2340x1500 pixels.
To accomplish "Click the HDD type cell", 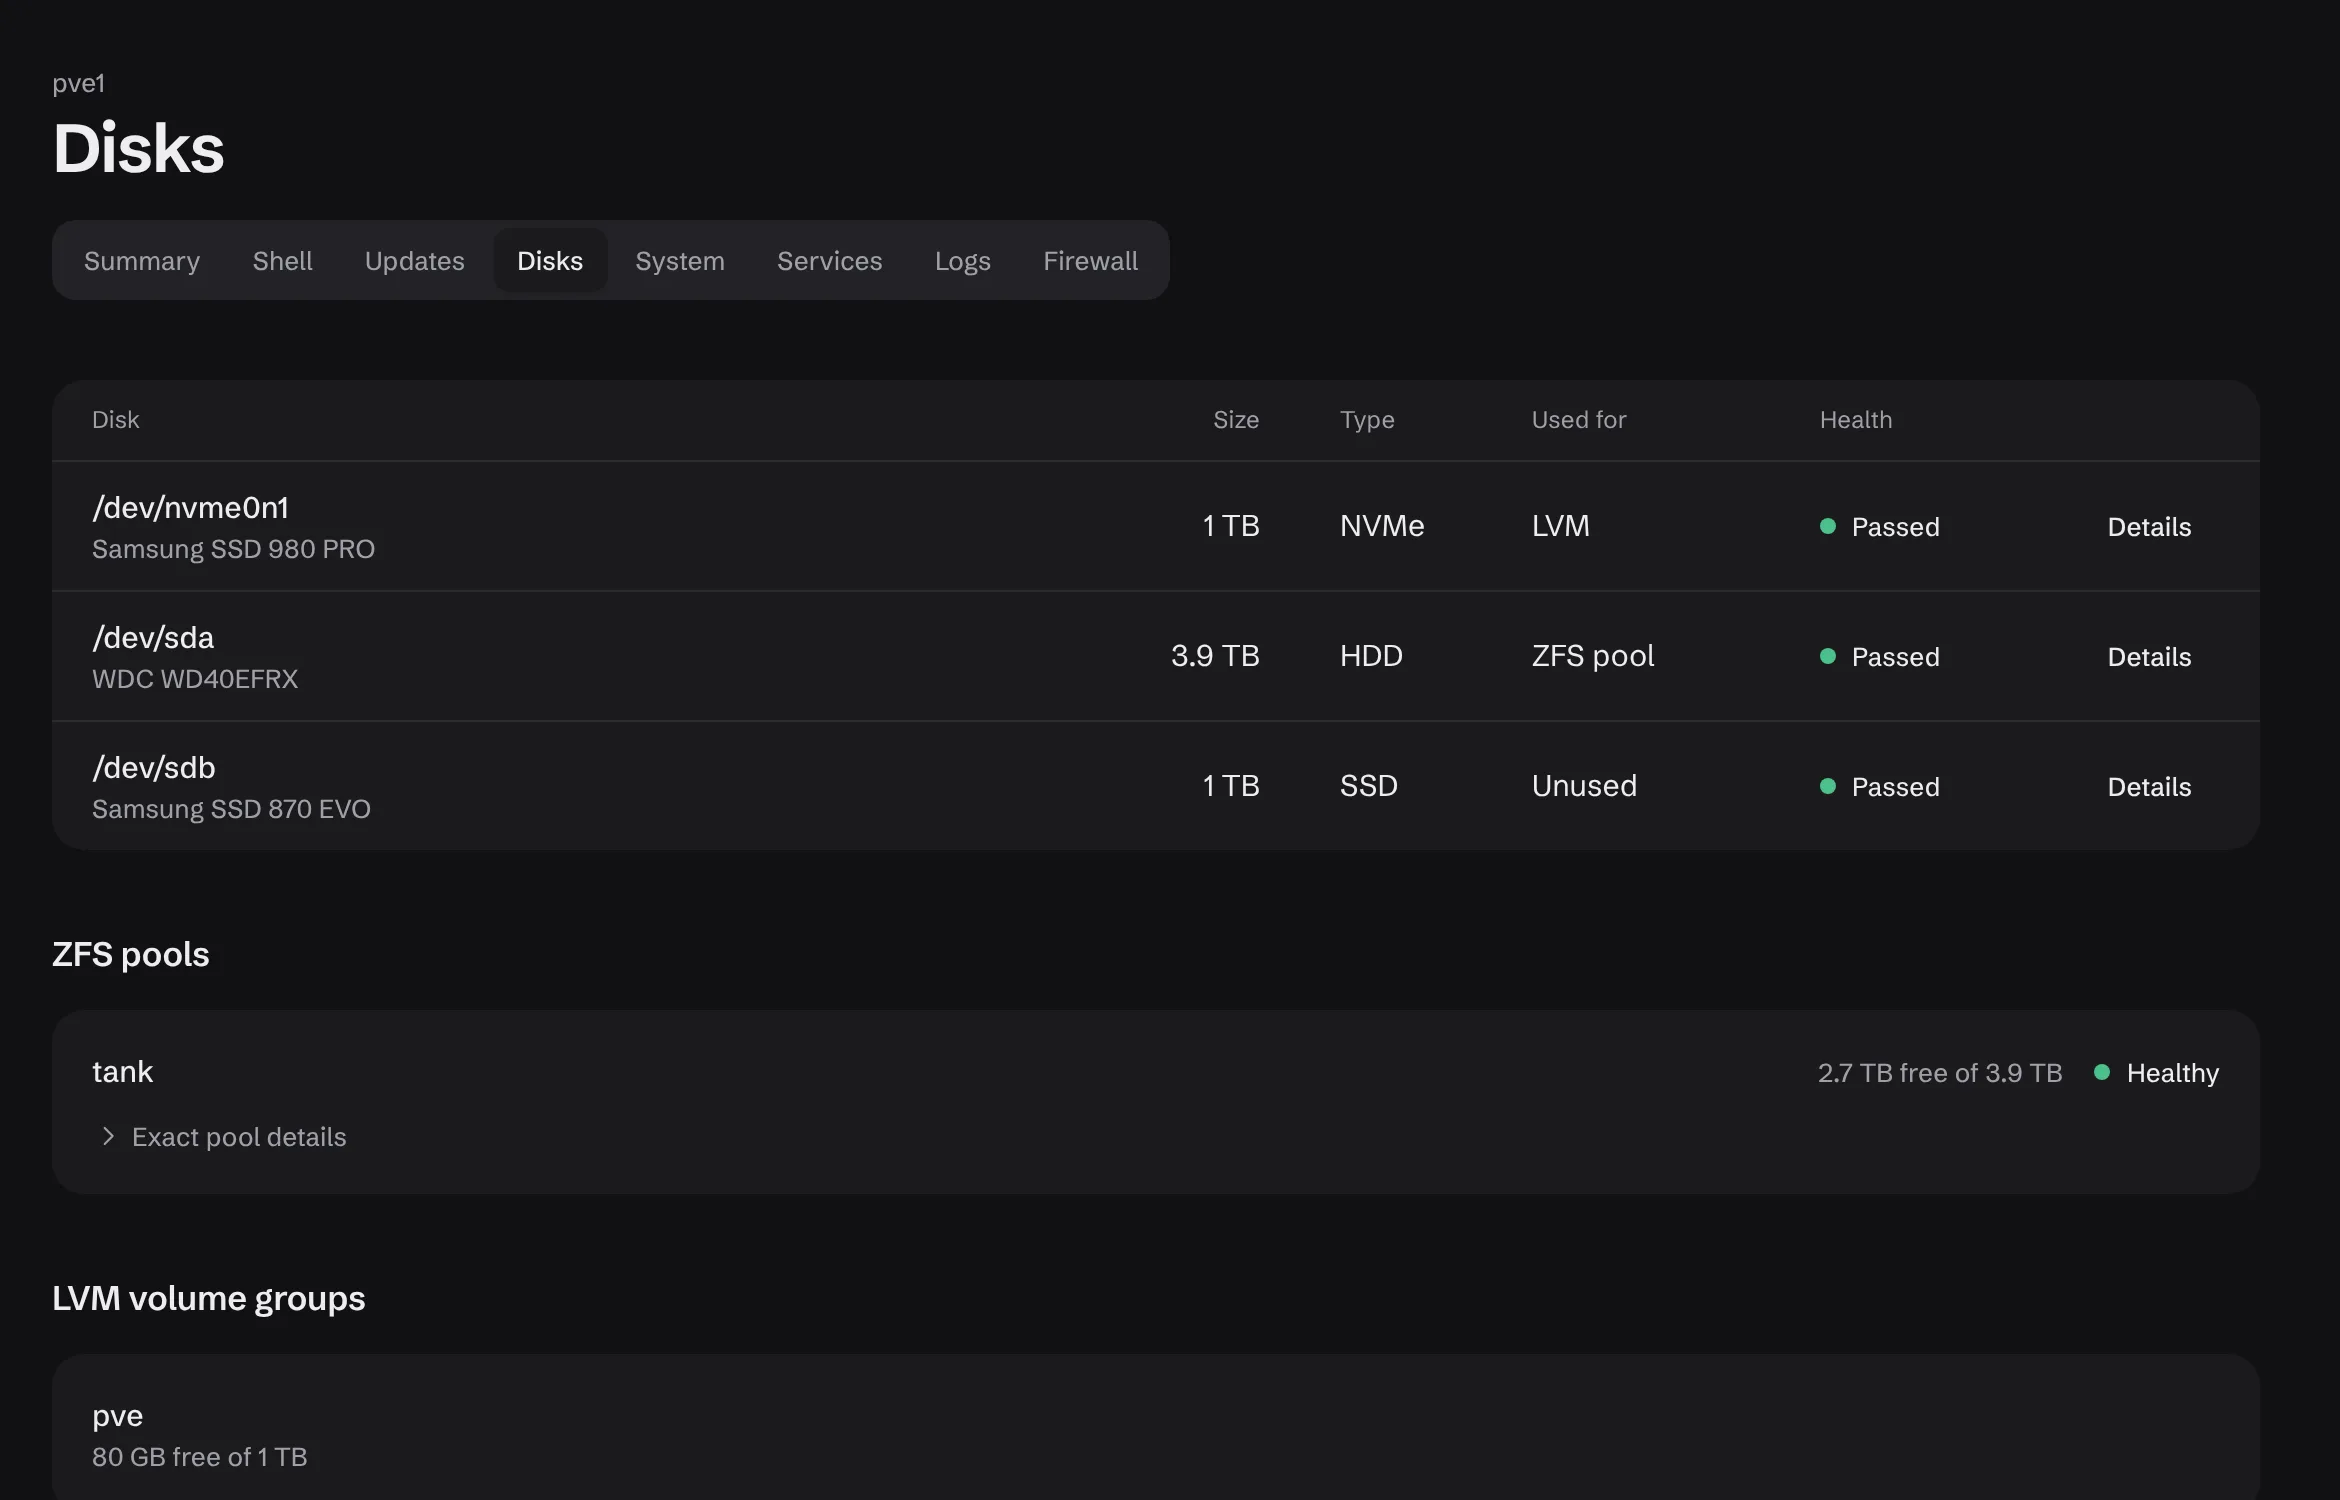I will pyautogui.click(x=1371, y=656).
